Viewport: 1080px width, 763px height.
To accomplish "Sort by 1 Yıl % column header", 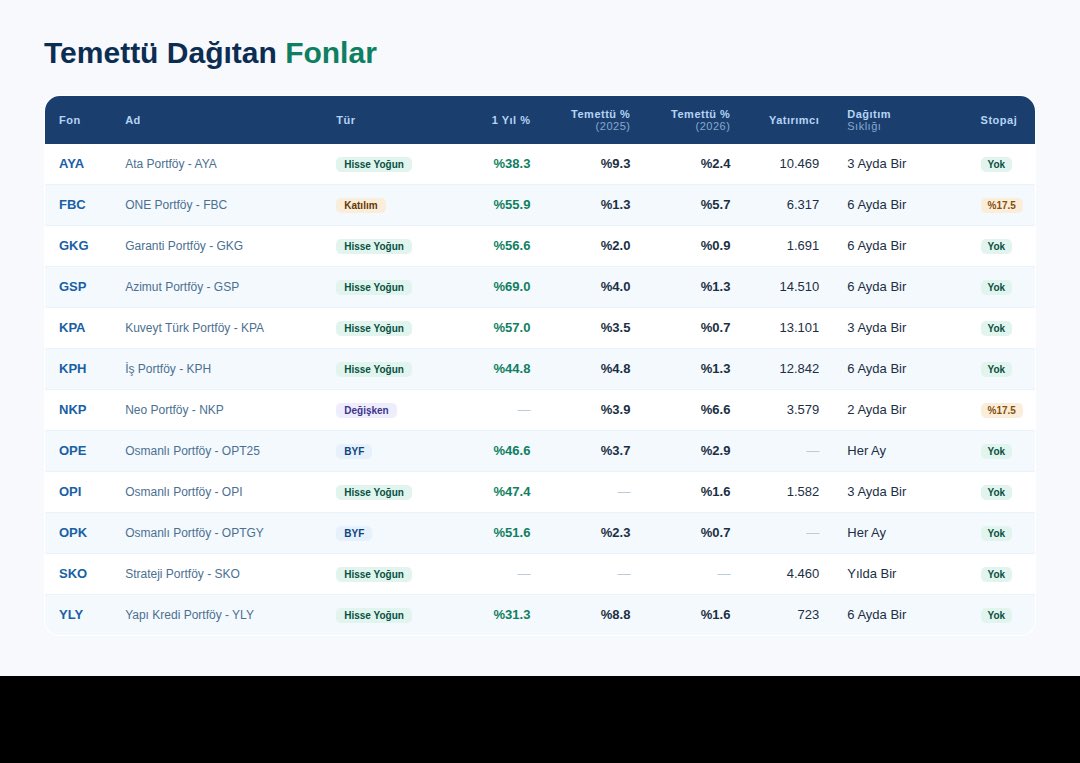I will click(x=510, y=120).
